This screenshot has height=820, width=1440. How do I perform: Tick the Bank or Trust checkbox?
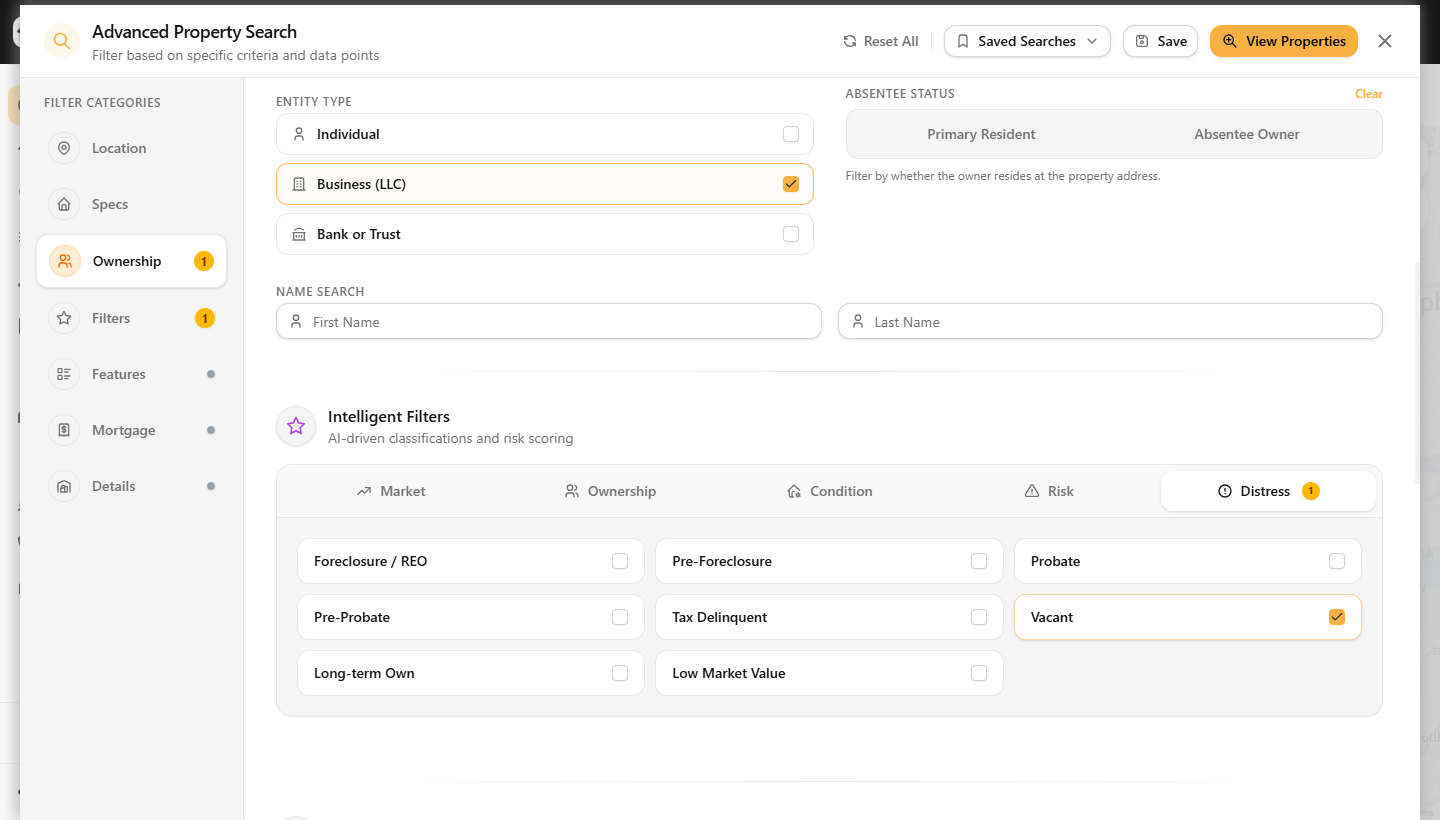click(x=791, y=234)
